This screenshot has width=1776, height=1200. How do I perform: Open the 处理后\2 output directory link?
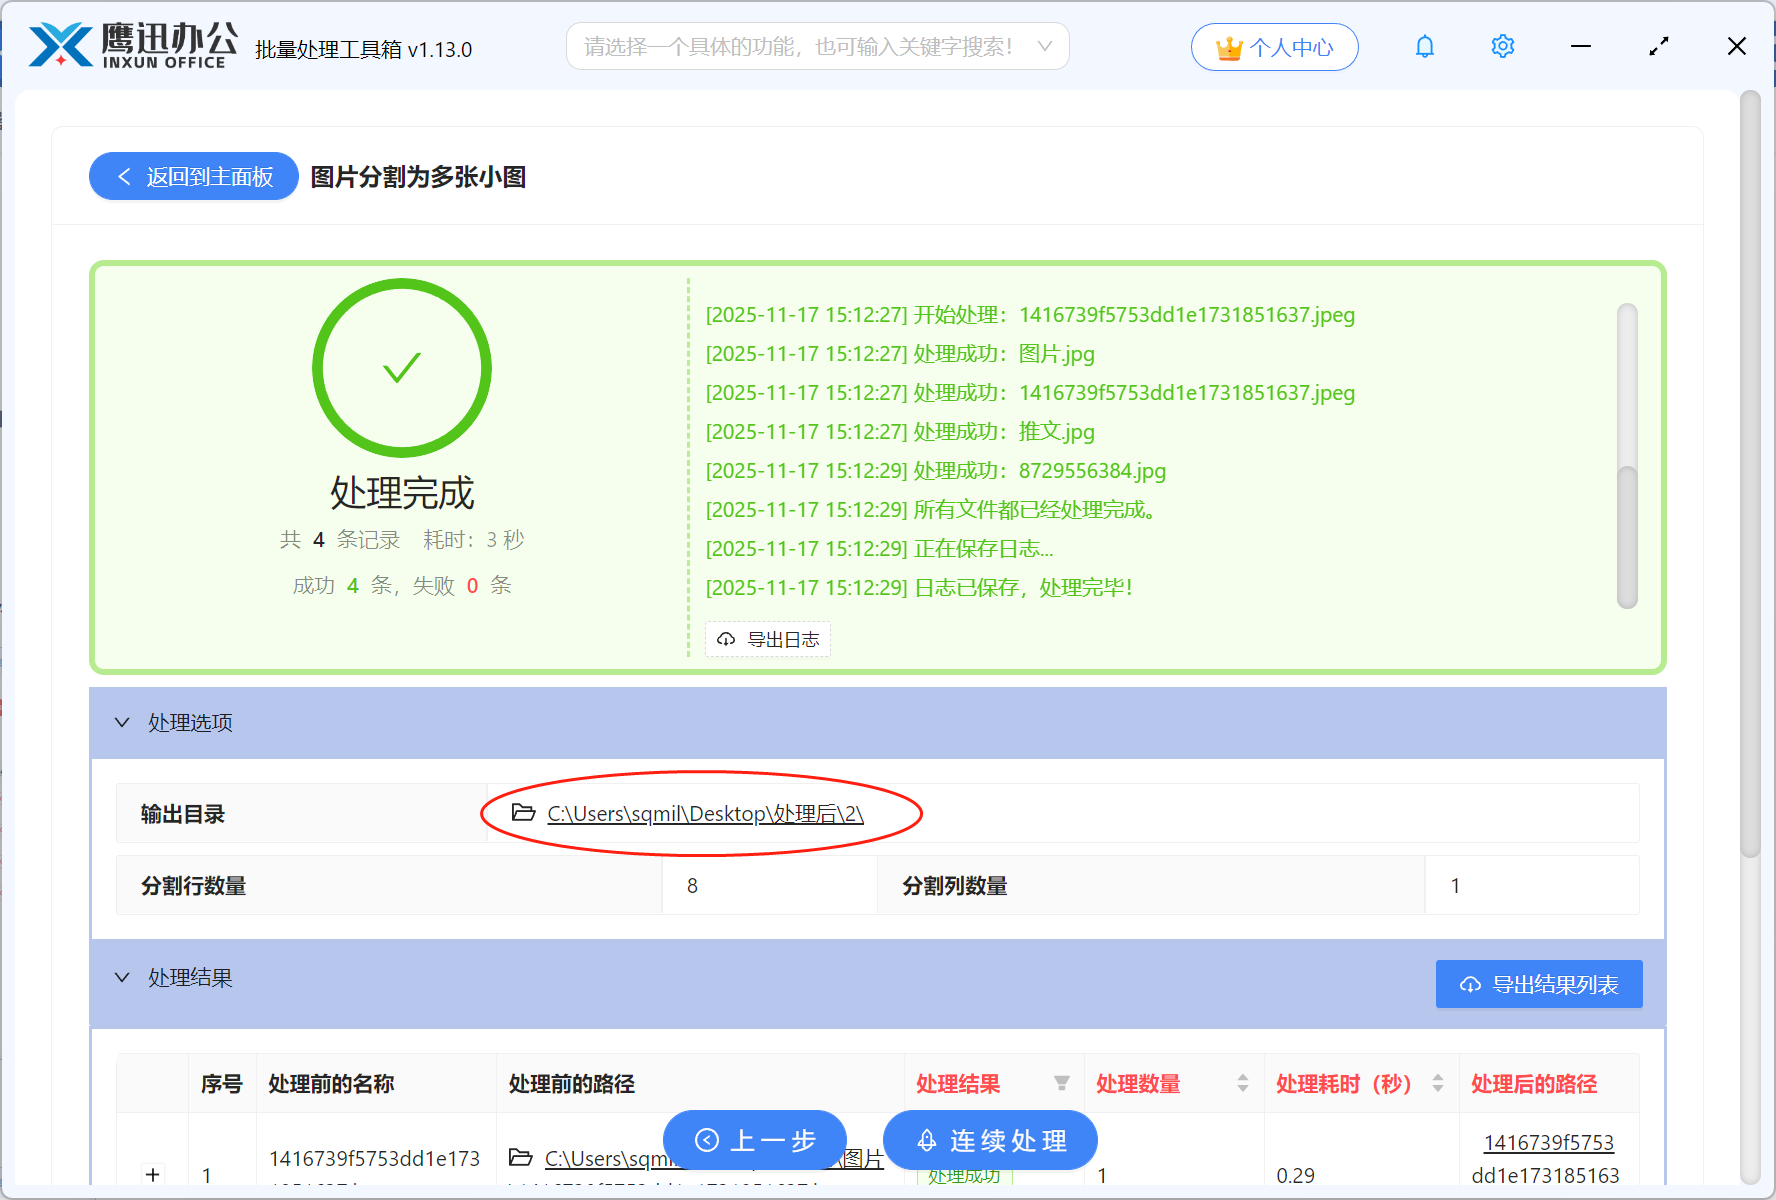pos(704,813)
